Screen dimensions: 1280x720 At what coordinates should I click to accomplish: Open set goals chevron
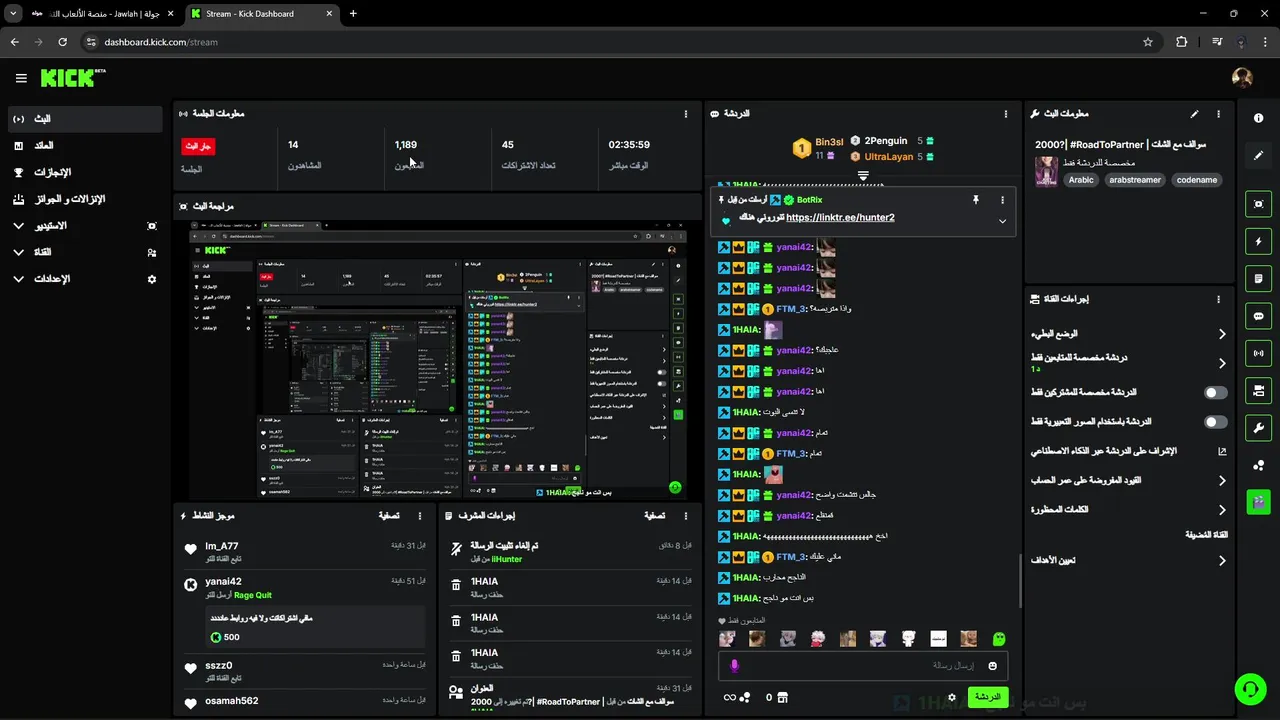click(x=1221, y=561)
